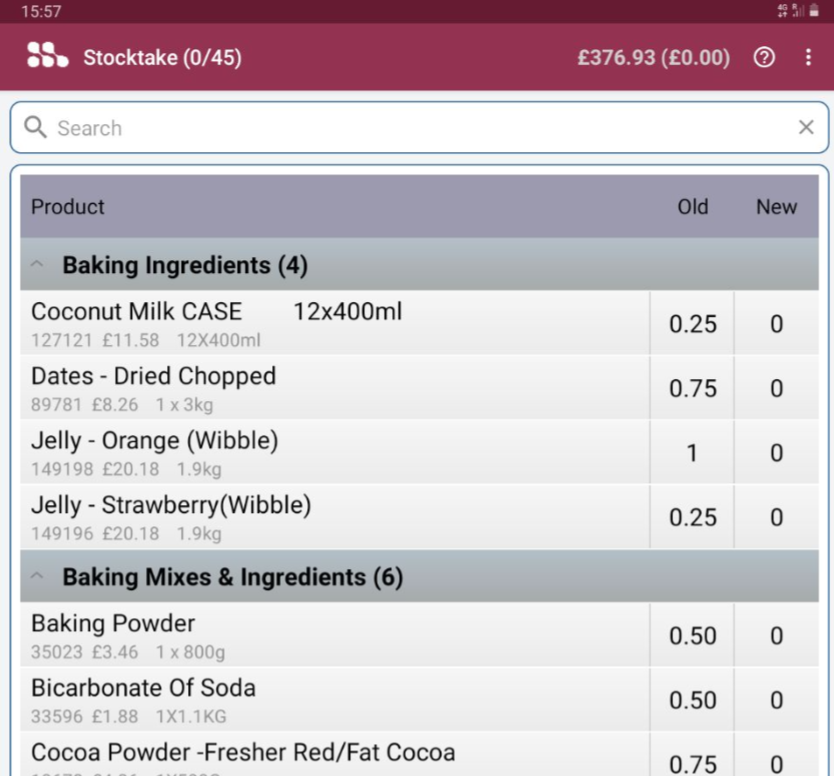Click the Product column header
This screenshot has width=834, height=776.
[x=68, y=207]
